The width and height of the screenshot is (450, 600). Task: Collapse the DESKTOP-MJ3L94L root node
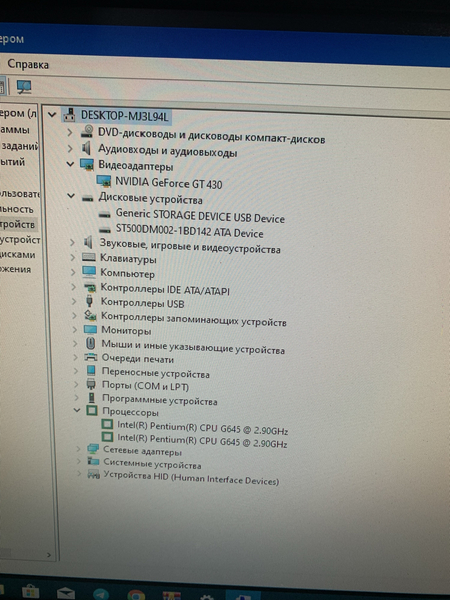[x=52, y=114]
